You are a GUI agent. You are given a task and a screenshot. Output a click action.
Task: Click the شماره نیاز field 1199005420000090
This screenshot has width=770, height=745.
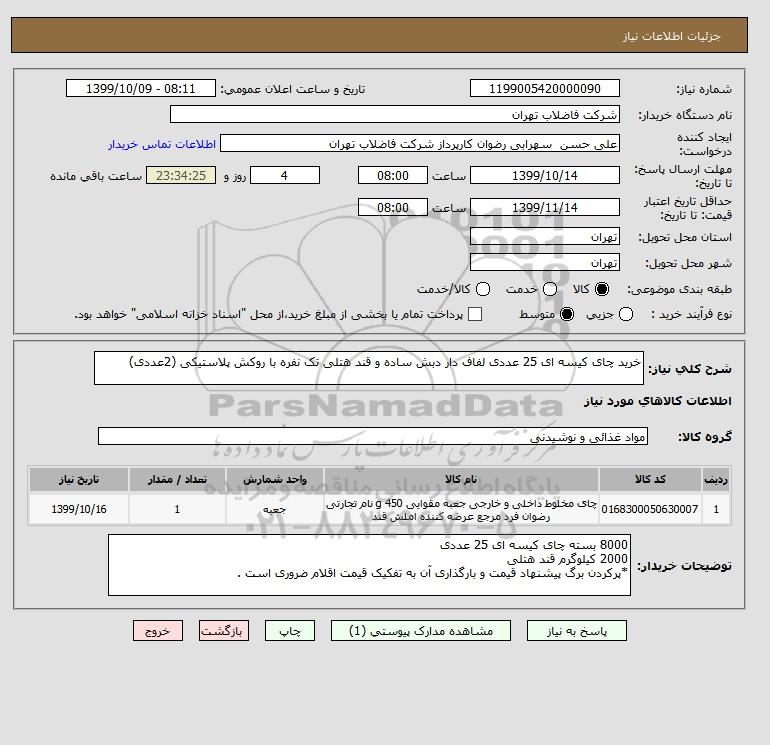pos(545,88)
